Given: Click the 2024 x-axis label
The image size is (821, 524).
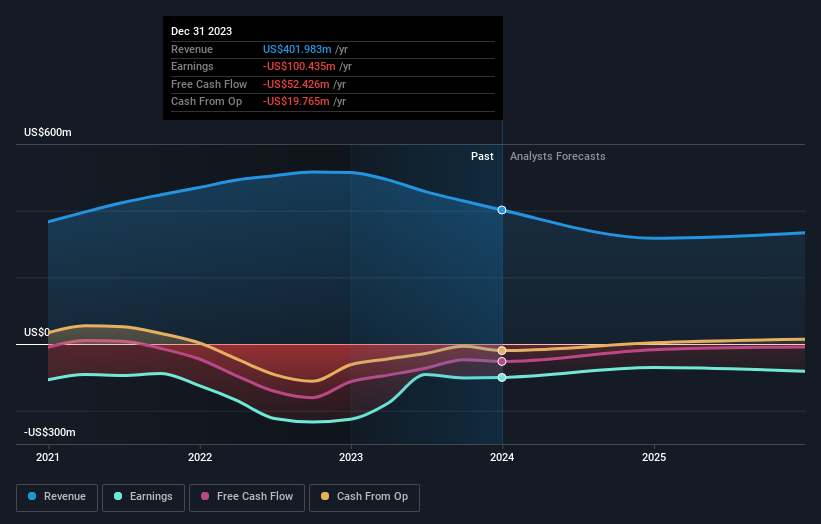Looking at the screenshot, I should click(502, 458).
